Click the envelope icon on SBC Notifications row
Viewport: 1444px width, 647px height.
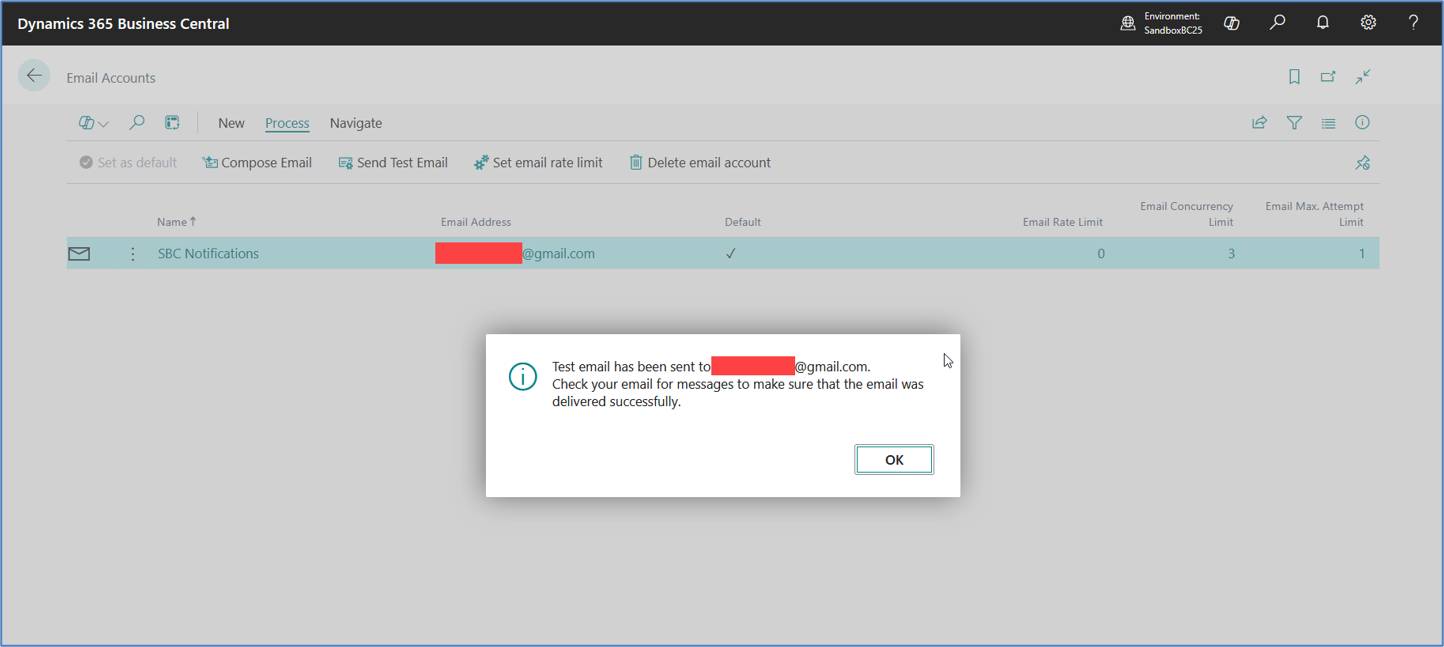(79, 254)
